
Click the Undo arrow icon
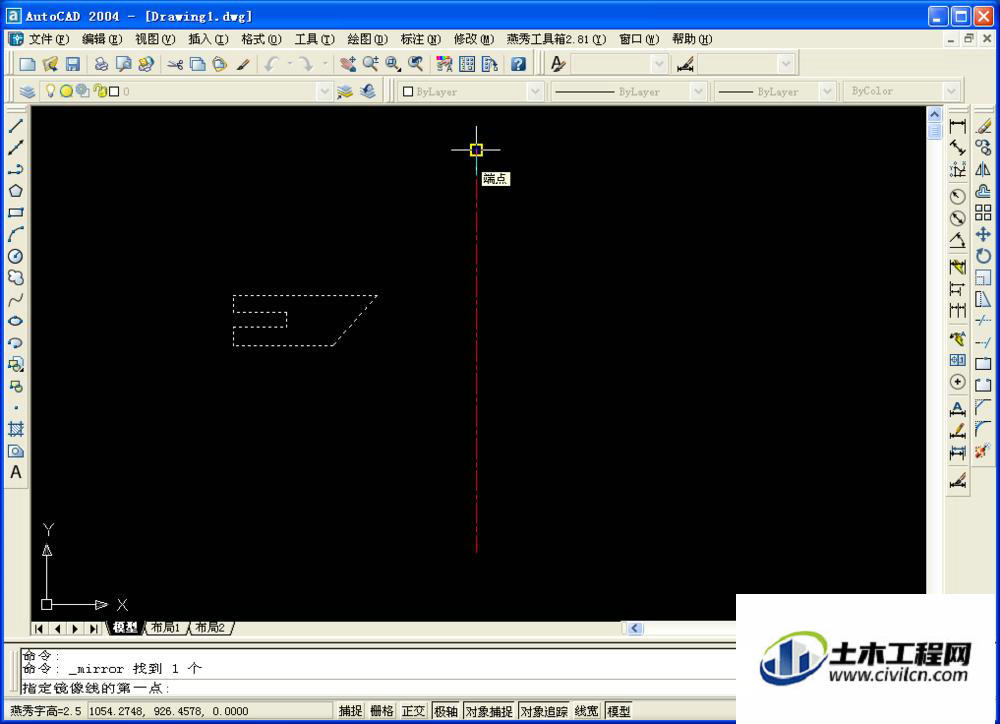click(272, 64)
